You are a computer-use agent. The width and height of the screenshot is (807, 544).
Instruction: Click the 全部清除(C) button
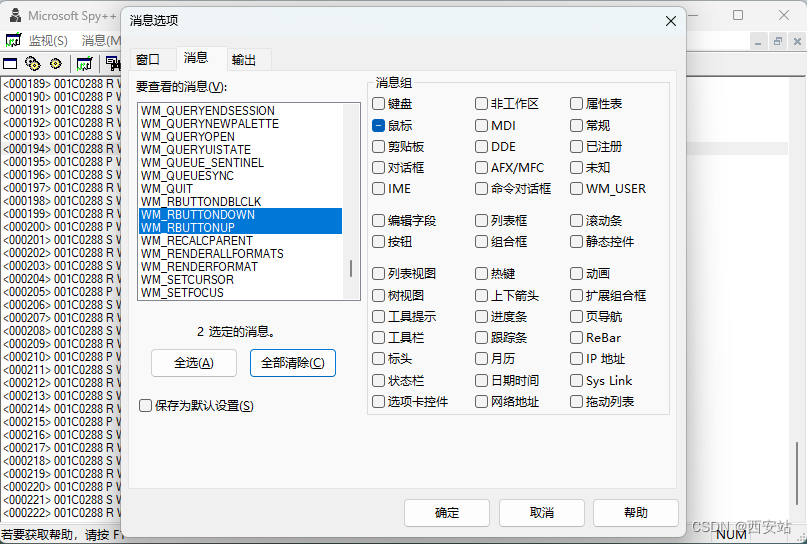293,363
